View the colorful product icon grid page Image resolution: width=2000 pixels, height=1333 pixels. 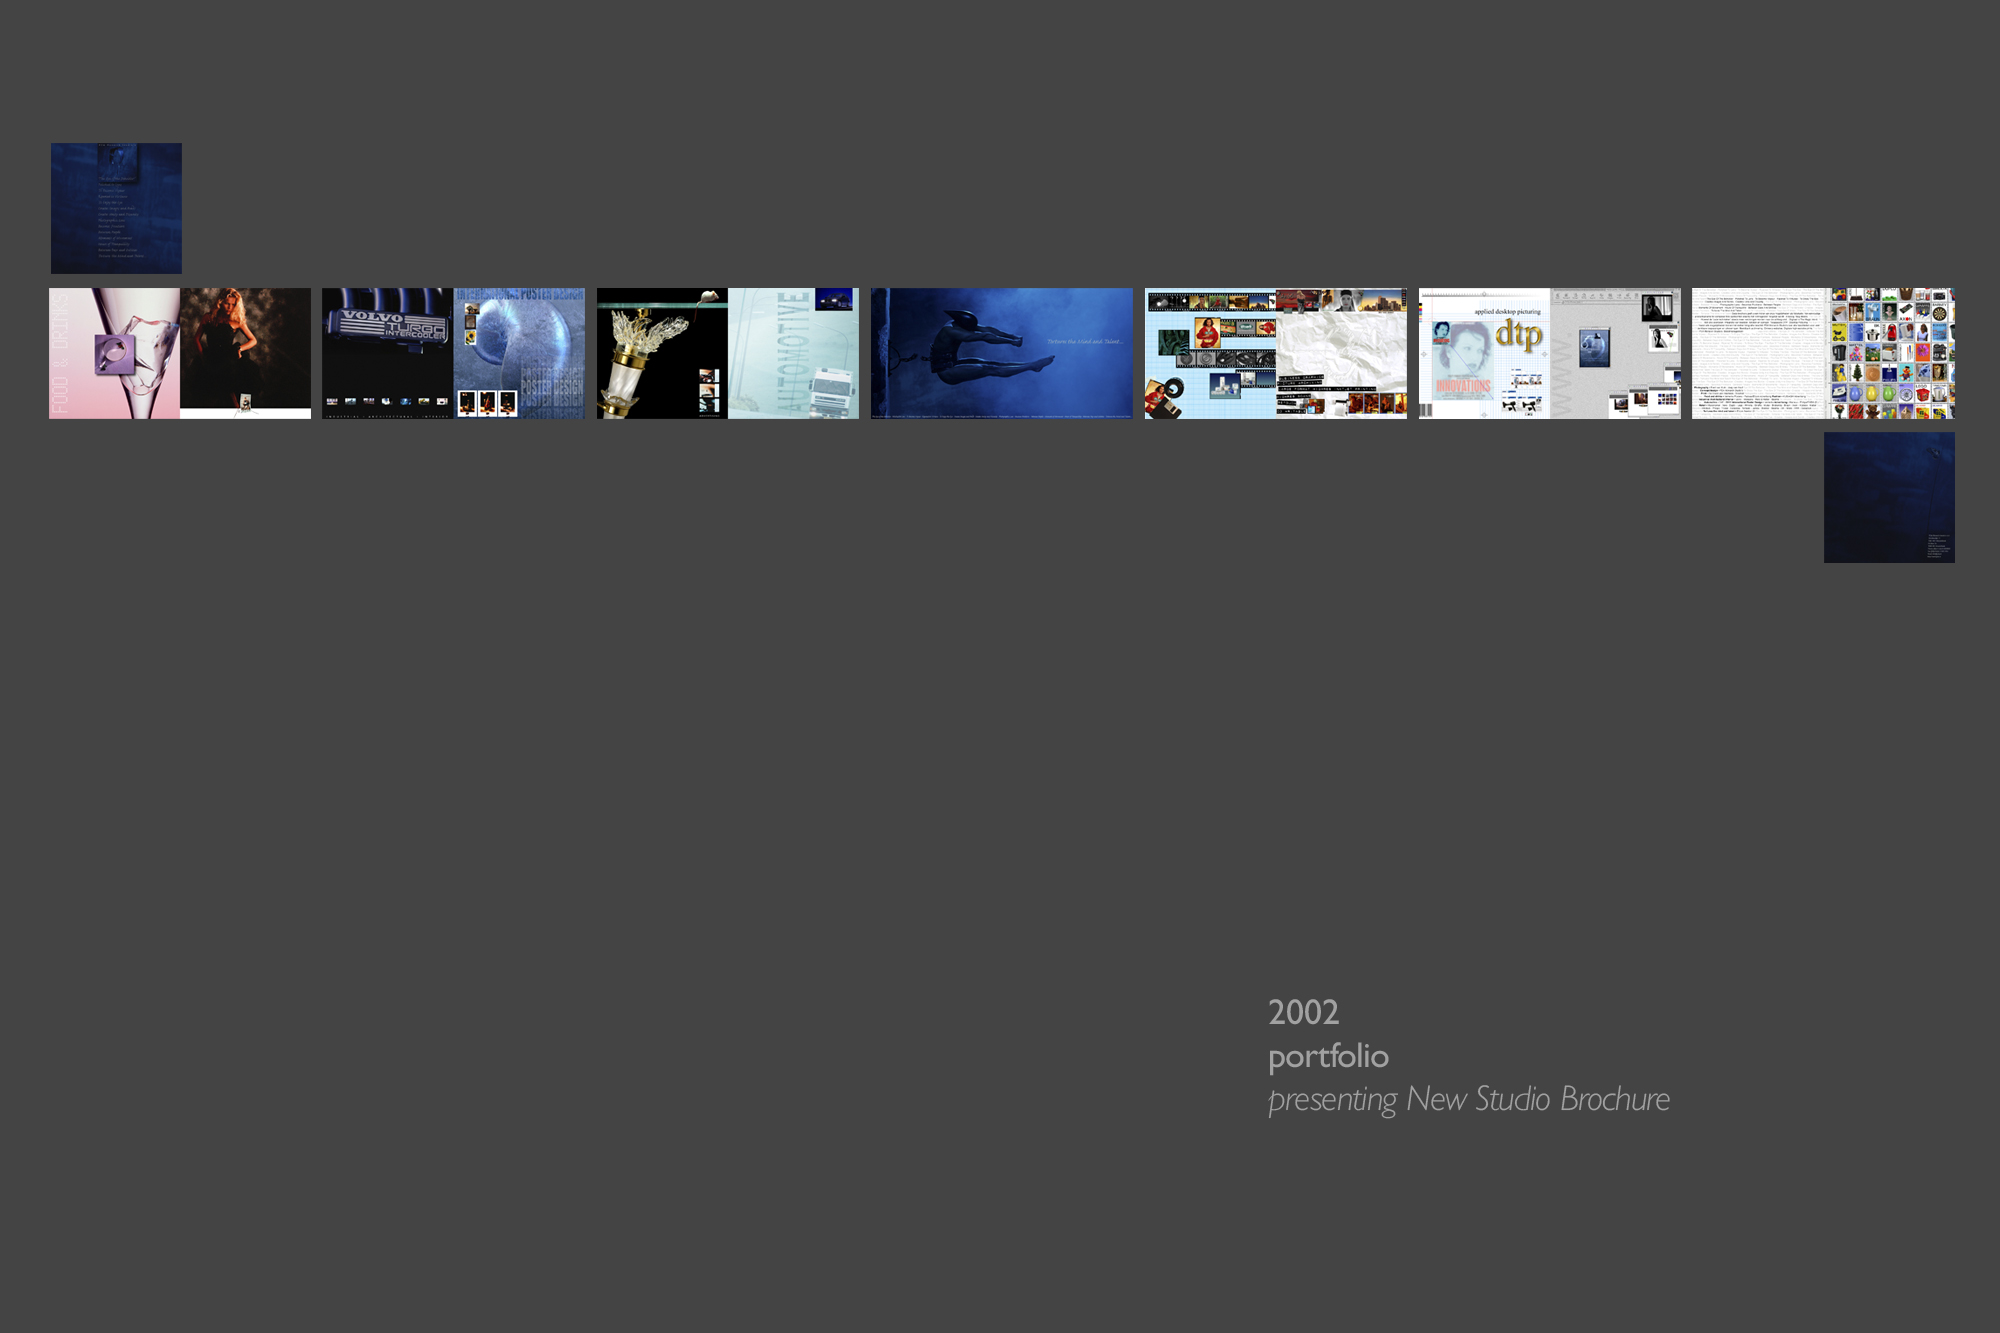pos(1889,353)
